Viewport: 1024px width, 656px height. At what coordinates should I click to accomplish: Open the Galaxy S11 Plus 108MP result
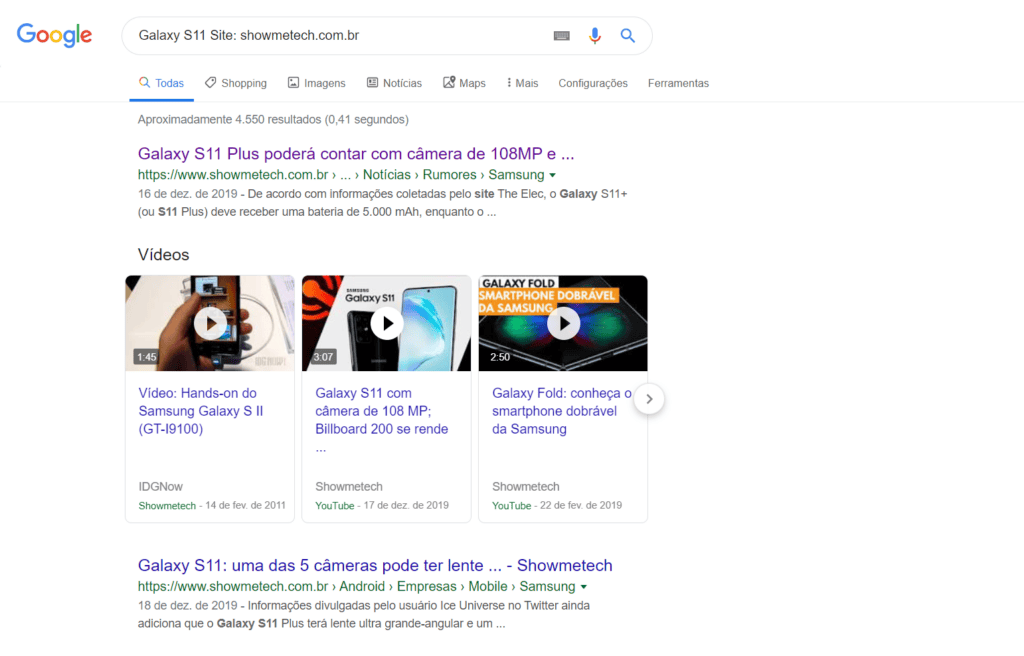click(356, 154)
